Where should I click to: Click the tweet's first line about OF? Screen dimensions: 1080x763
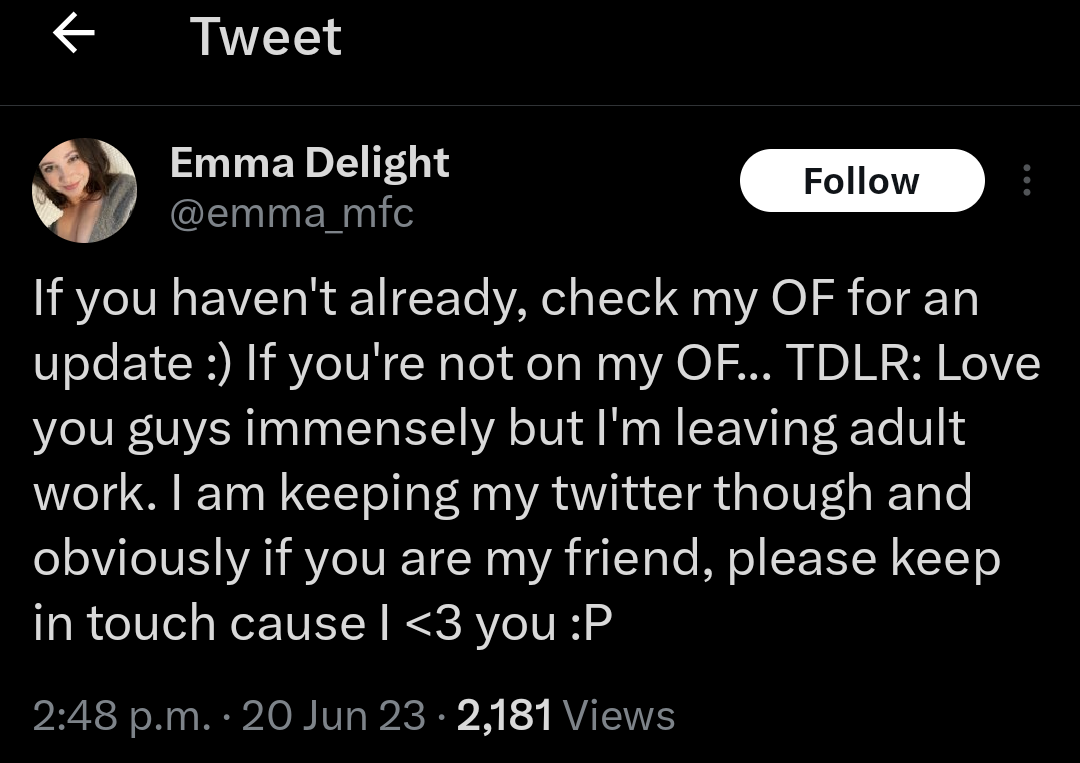coord(505,299)
